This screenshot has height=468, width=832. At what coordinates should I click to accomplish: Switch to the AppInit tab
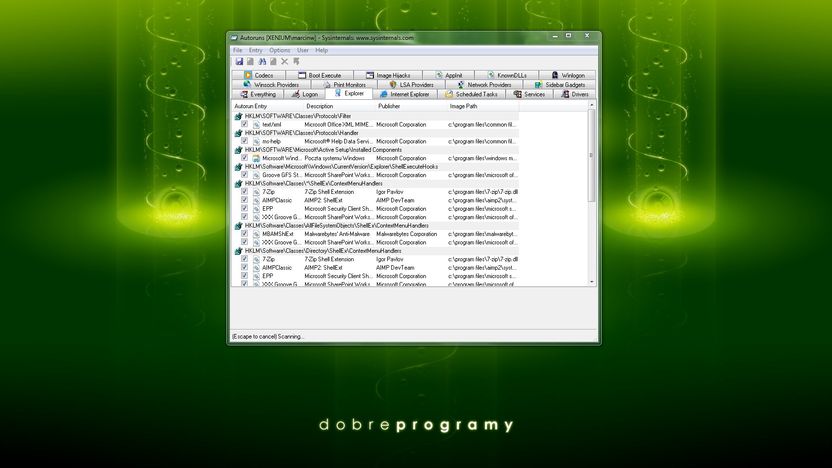(448, 75)
